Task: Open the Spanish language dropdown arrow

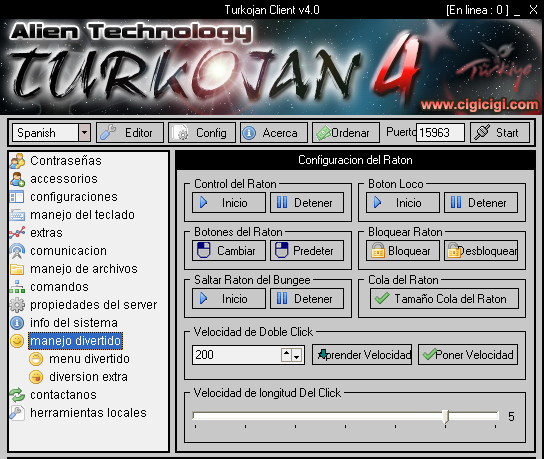Action: [x=84, y=133]
